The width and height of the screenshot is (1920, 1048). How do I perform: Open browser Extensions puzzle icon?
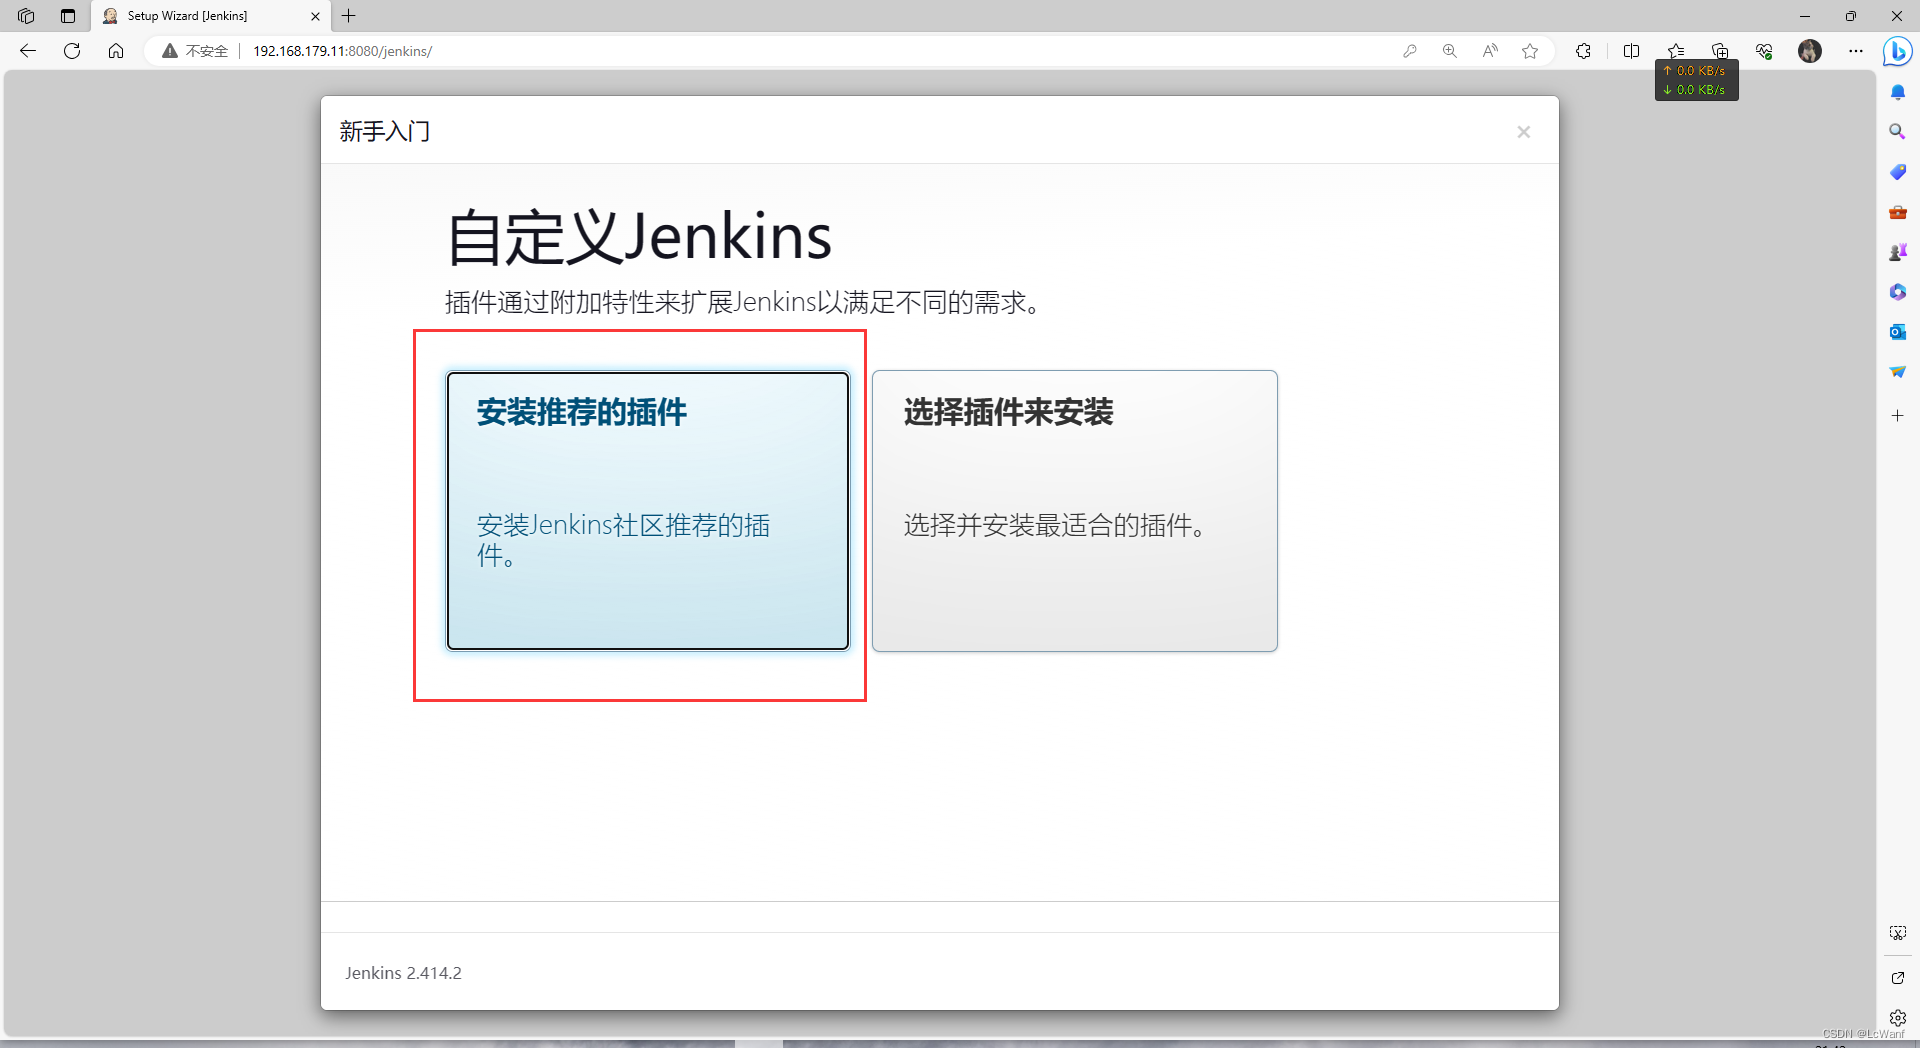click(1583, 51)
